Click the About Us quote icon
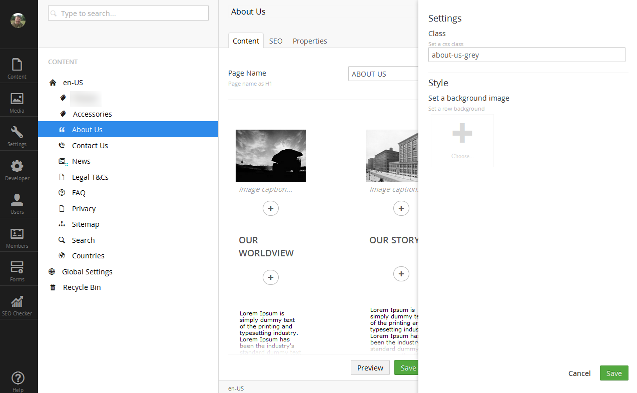Viewport: 637px width, 393px height. (x=62, y=130)
